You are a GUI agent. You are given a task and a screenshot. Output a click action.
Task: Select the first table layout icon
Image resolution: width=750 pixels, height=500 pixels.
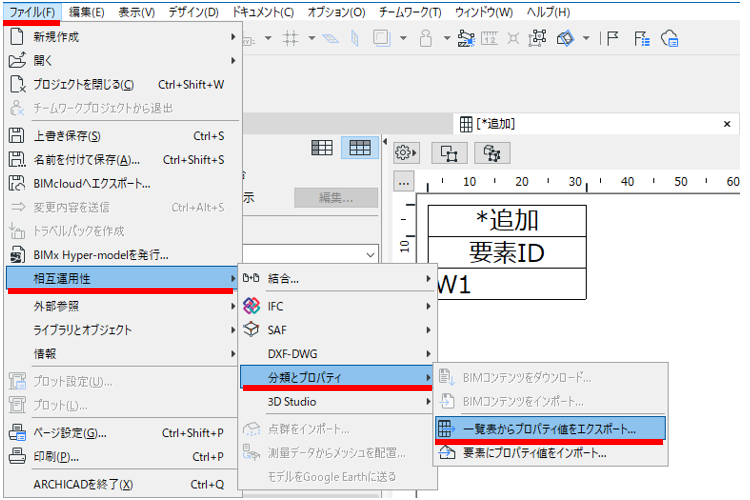[x=322, y=148]
